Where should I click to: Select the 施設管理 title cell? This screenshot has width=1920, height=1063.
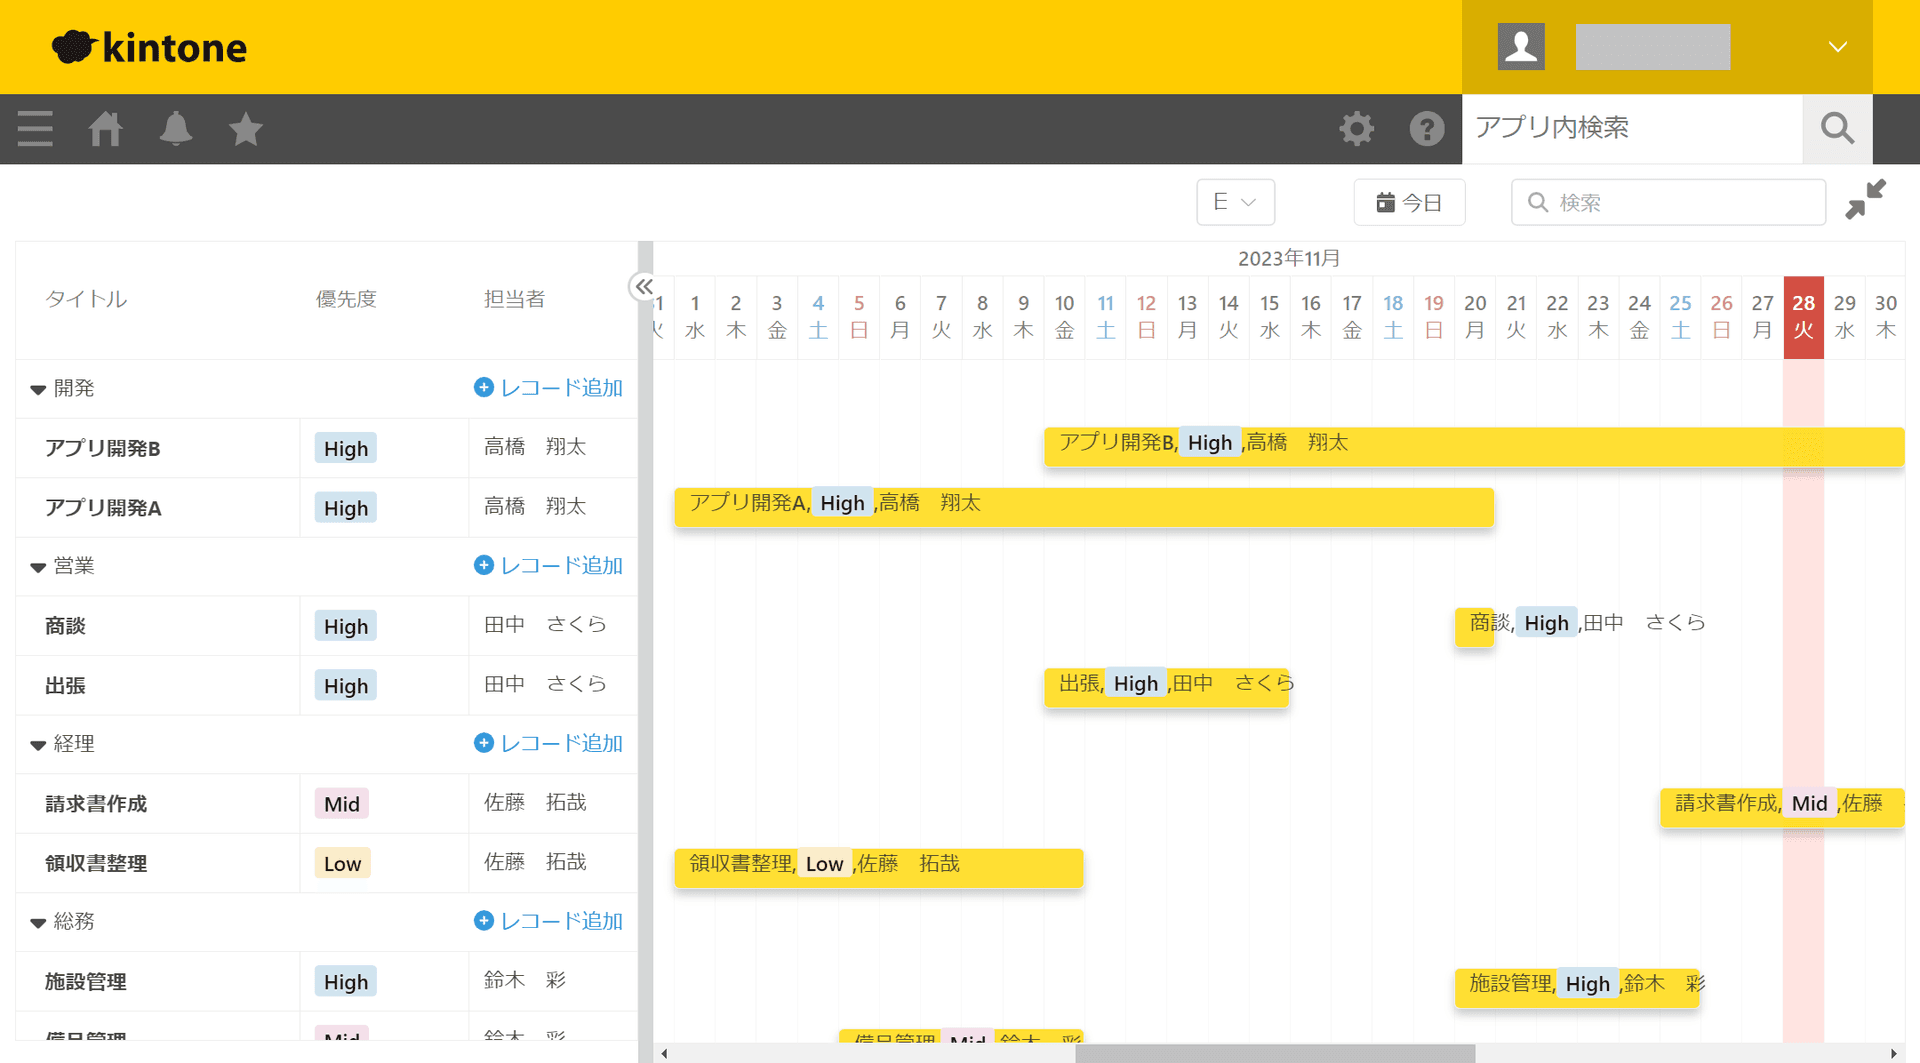pos(158,981)
